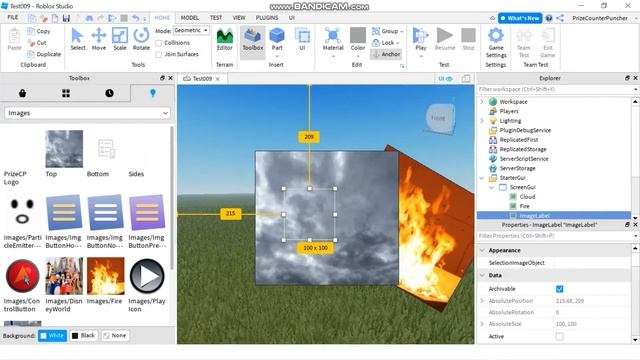The image size is (640, 360).
Task: Switch to the PLUGINS ribbon tab
Action: [267, 18]
